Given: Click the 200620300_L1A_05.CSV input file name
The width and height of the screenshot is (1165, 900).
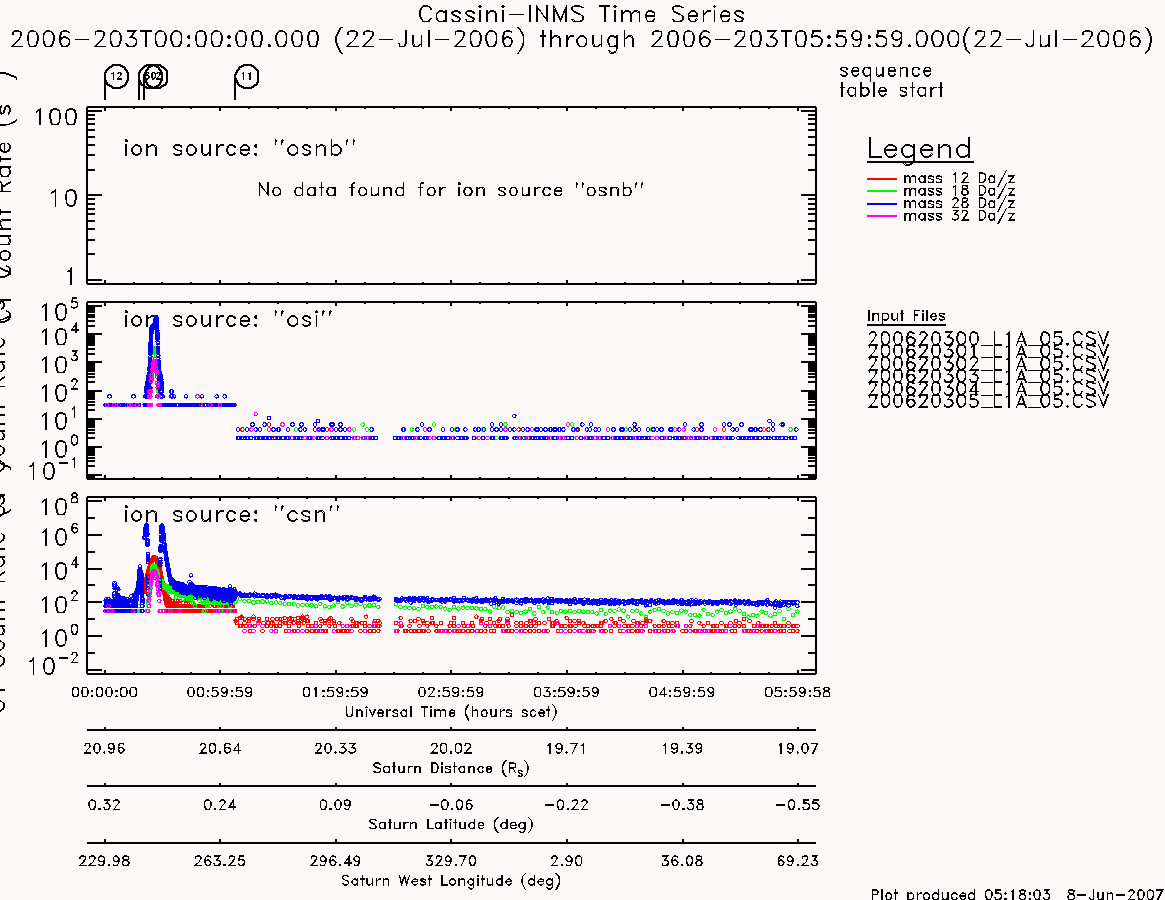Looking at the screenshot, I should [987, 338].
